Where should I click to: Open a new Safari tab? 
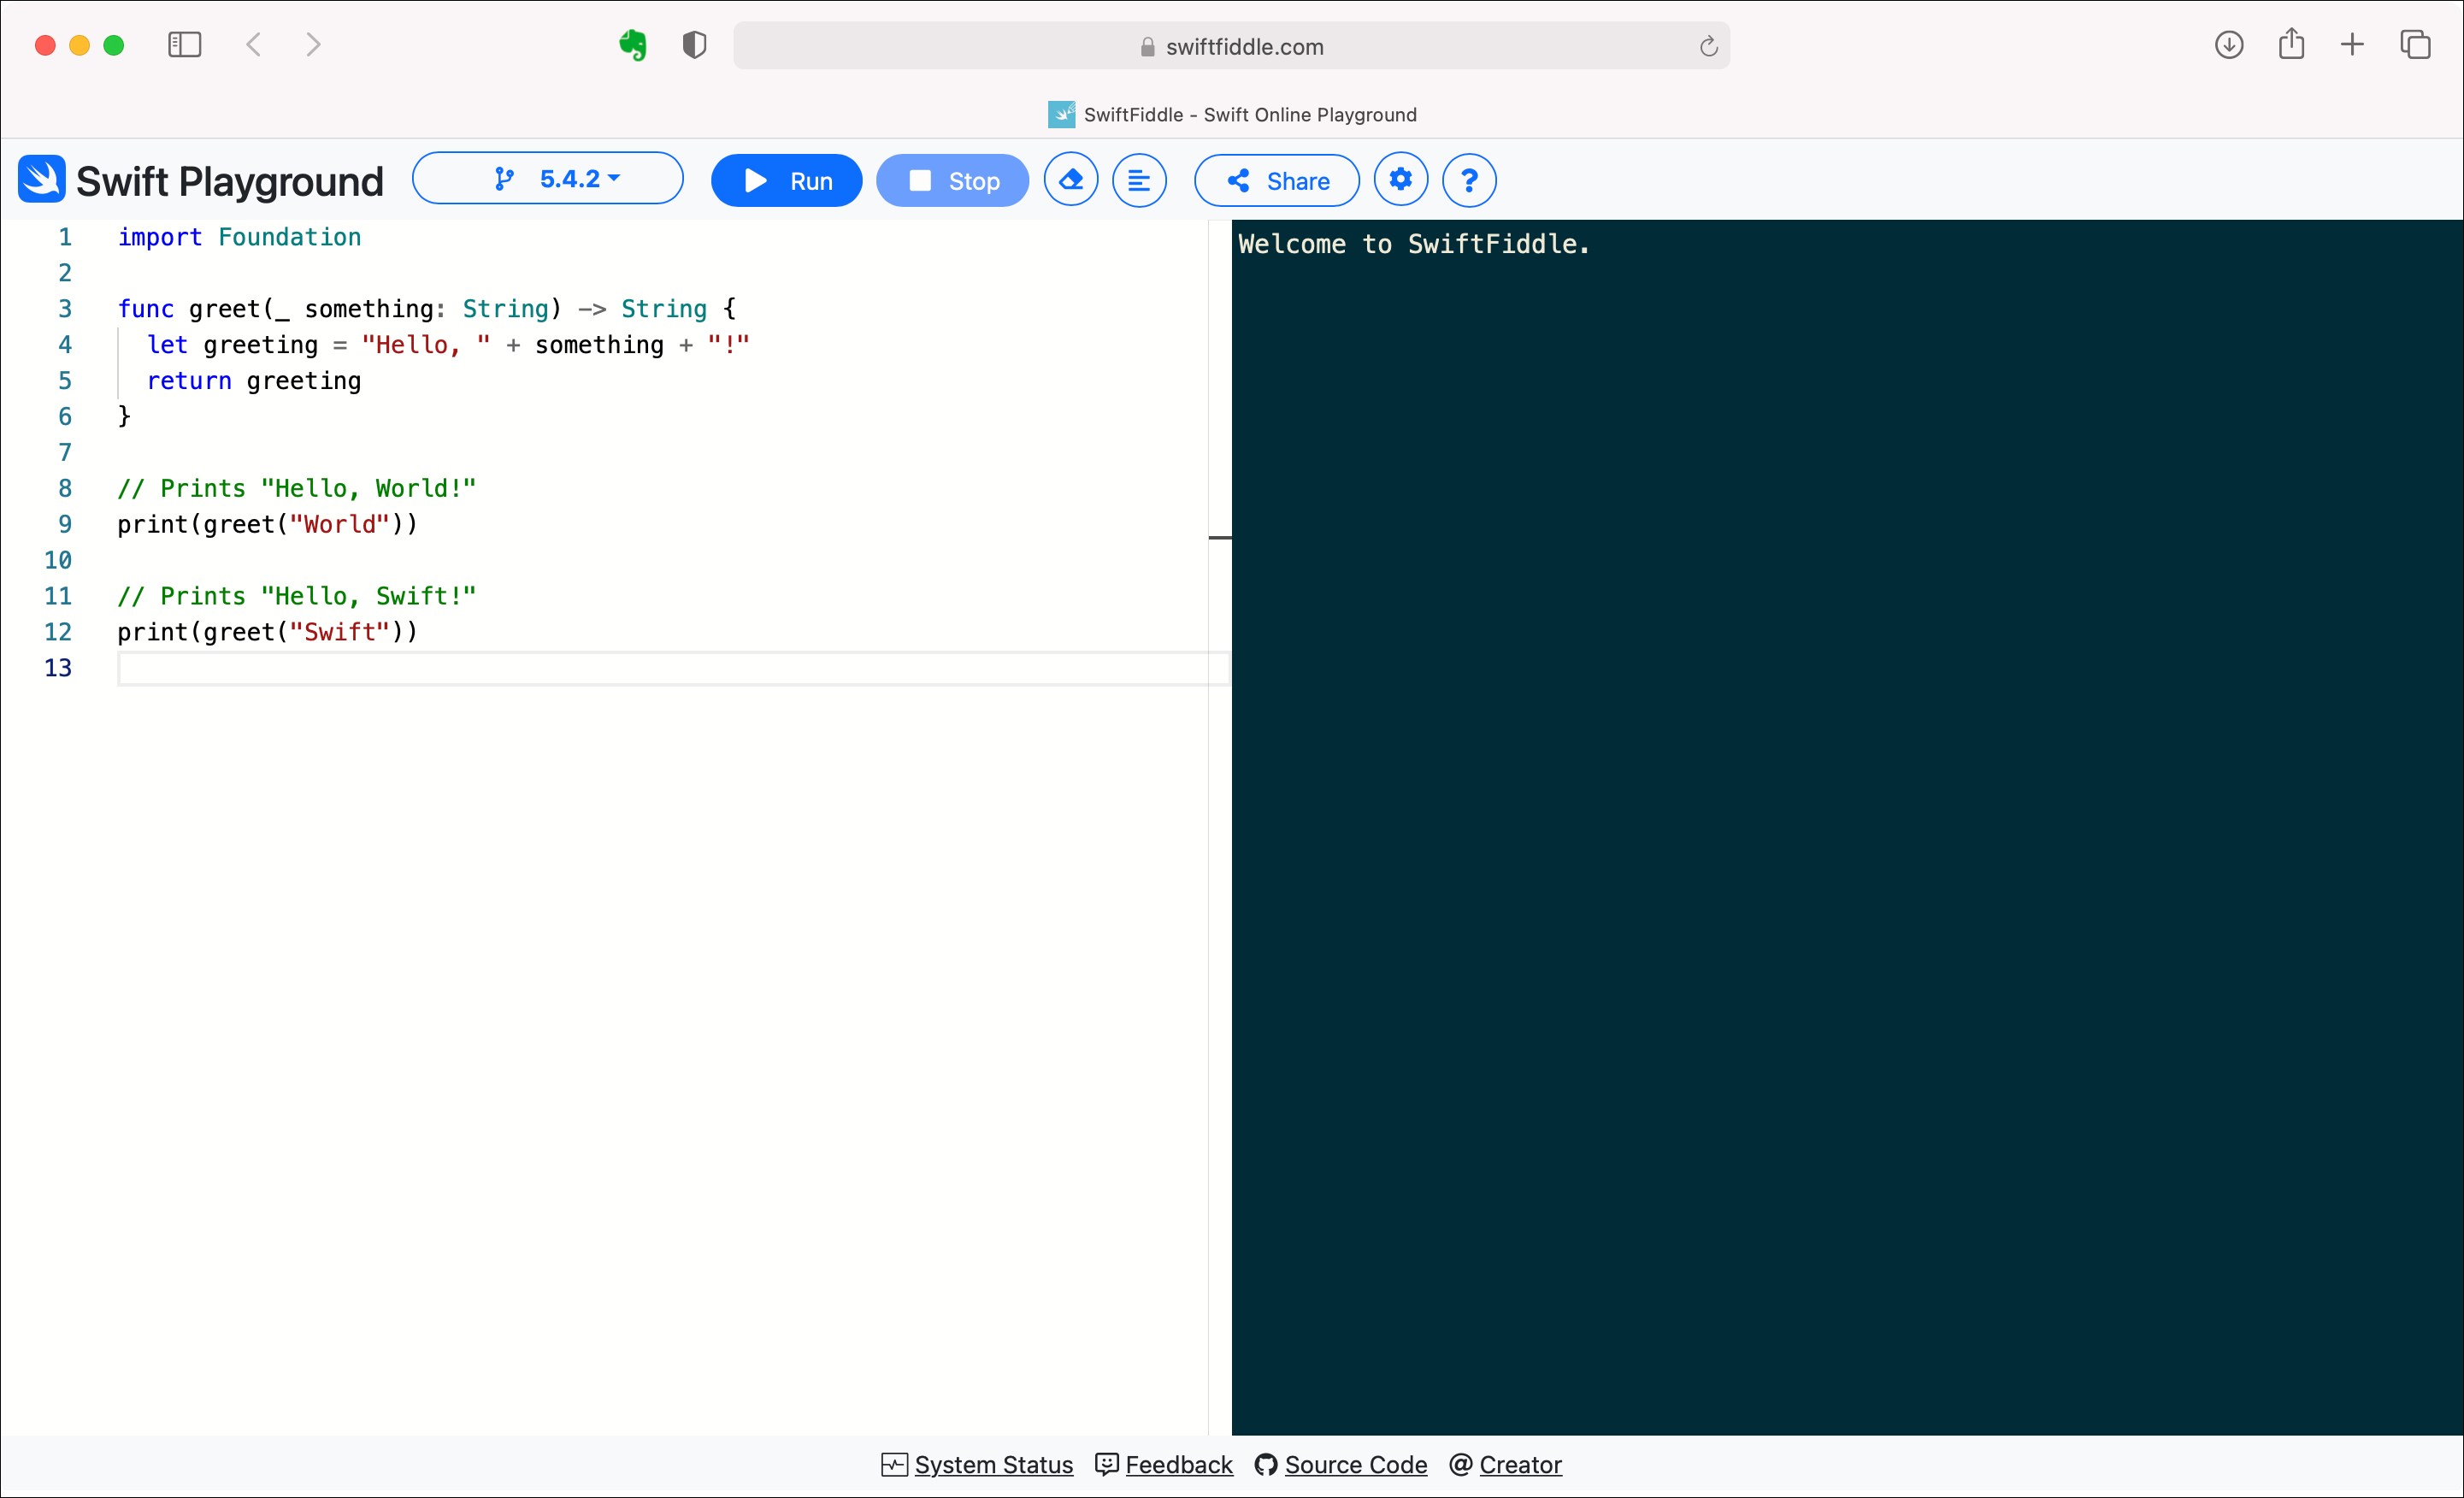[x=2353, y=45]
